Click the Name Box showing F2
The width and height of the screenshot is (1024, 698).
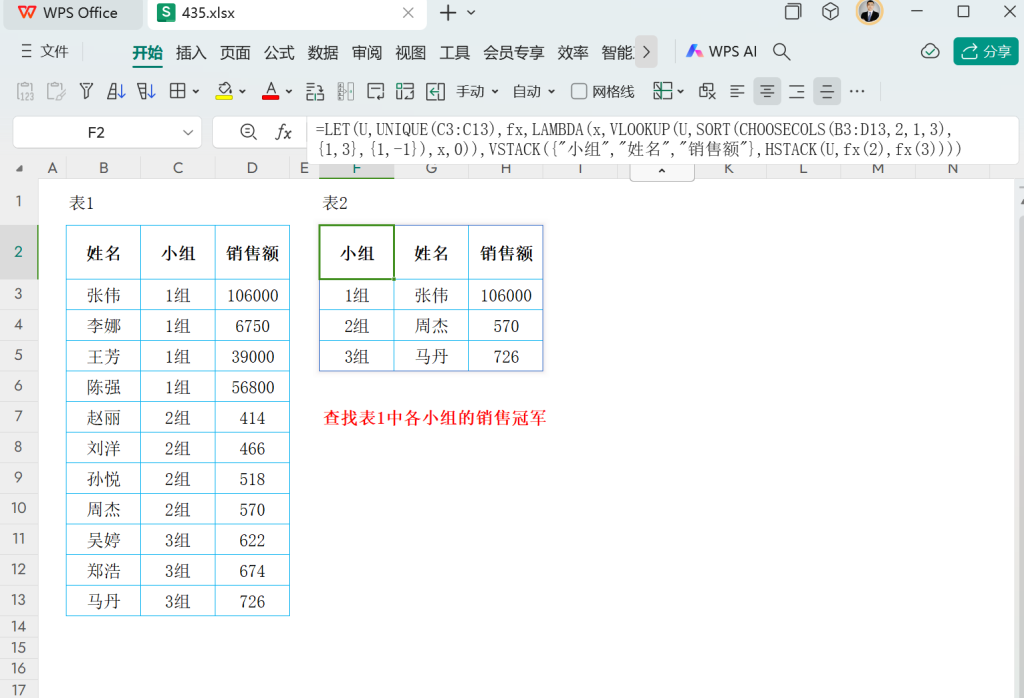[96, 133]
